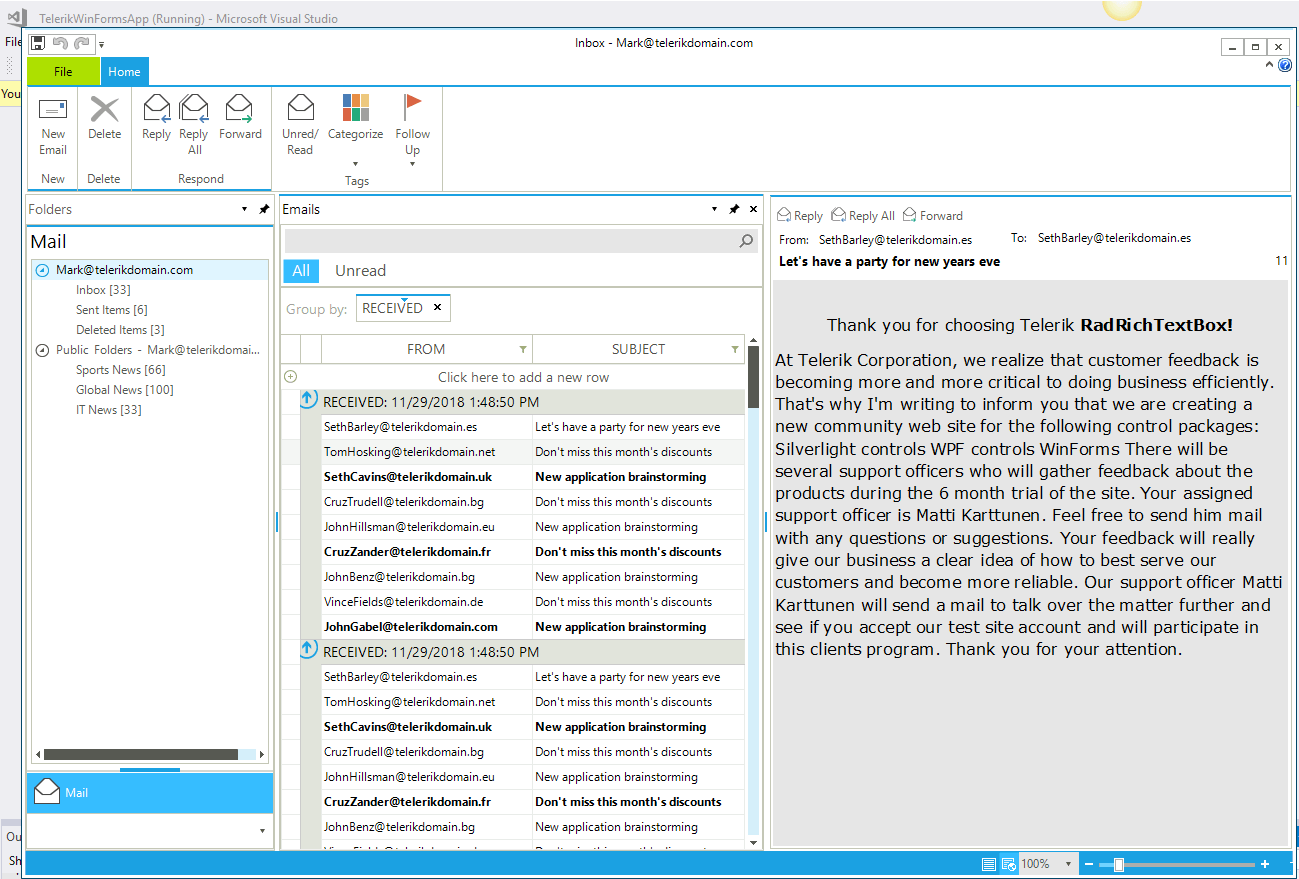Open the 100% zoom dropdown

click(x=1068, y=864)
